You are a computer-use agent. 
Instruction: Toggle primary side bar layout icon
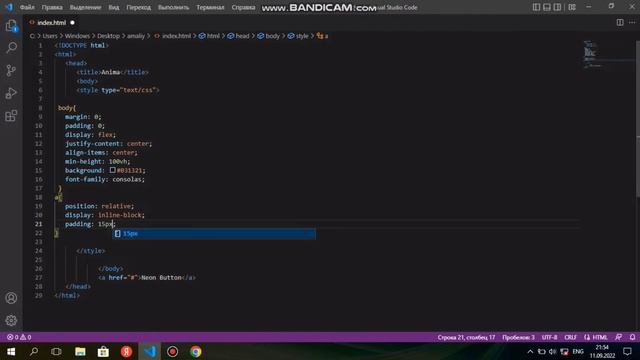[x=536, y=7]
